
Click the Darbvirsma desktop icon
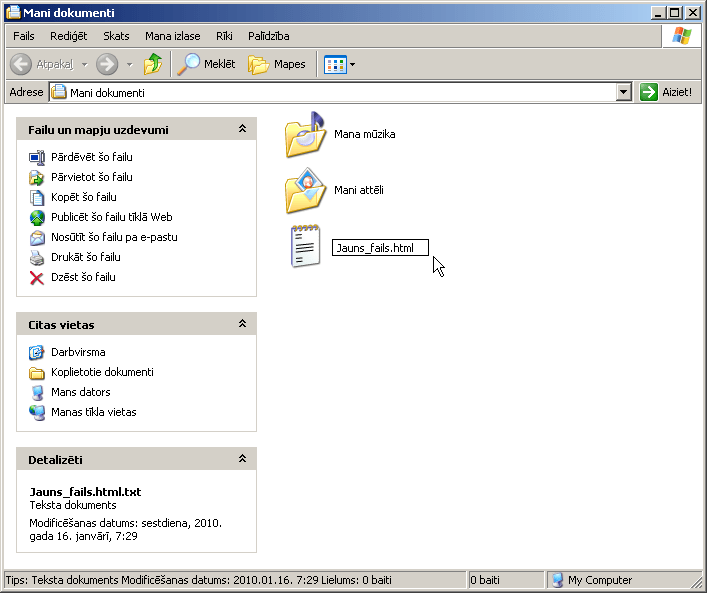pos(37,352)
